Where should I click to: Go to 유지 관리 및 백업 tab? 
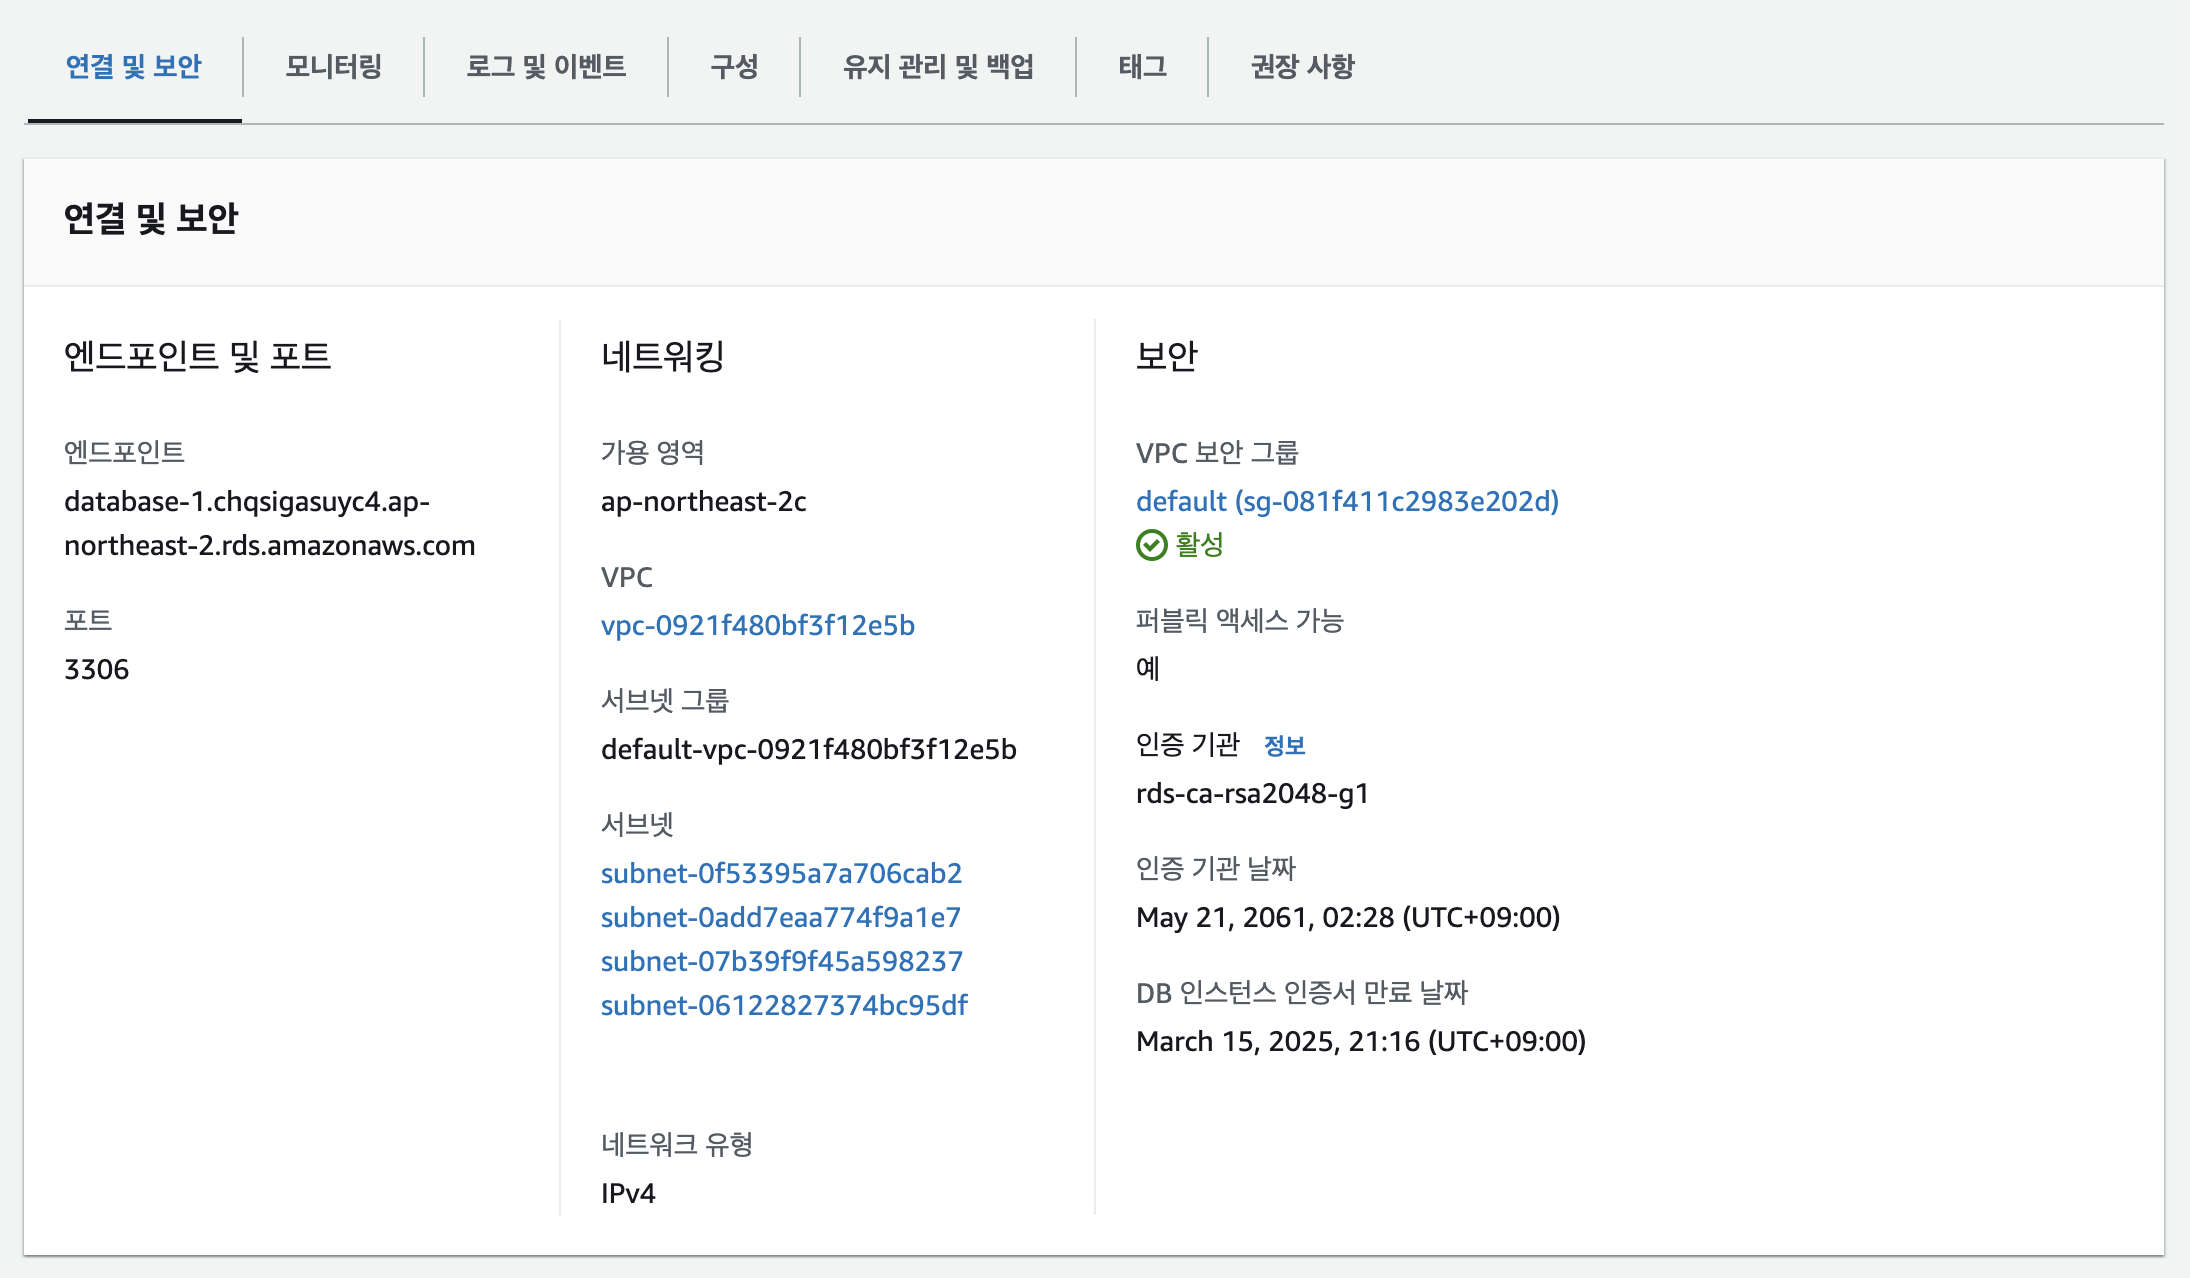click(x=937, y=67)
